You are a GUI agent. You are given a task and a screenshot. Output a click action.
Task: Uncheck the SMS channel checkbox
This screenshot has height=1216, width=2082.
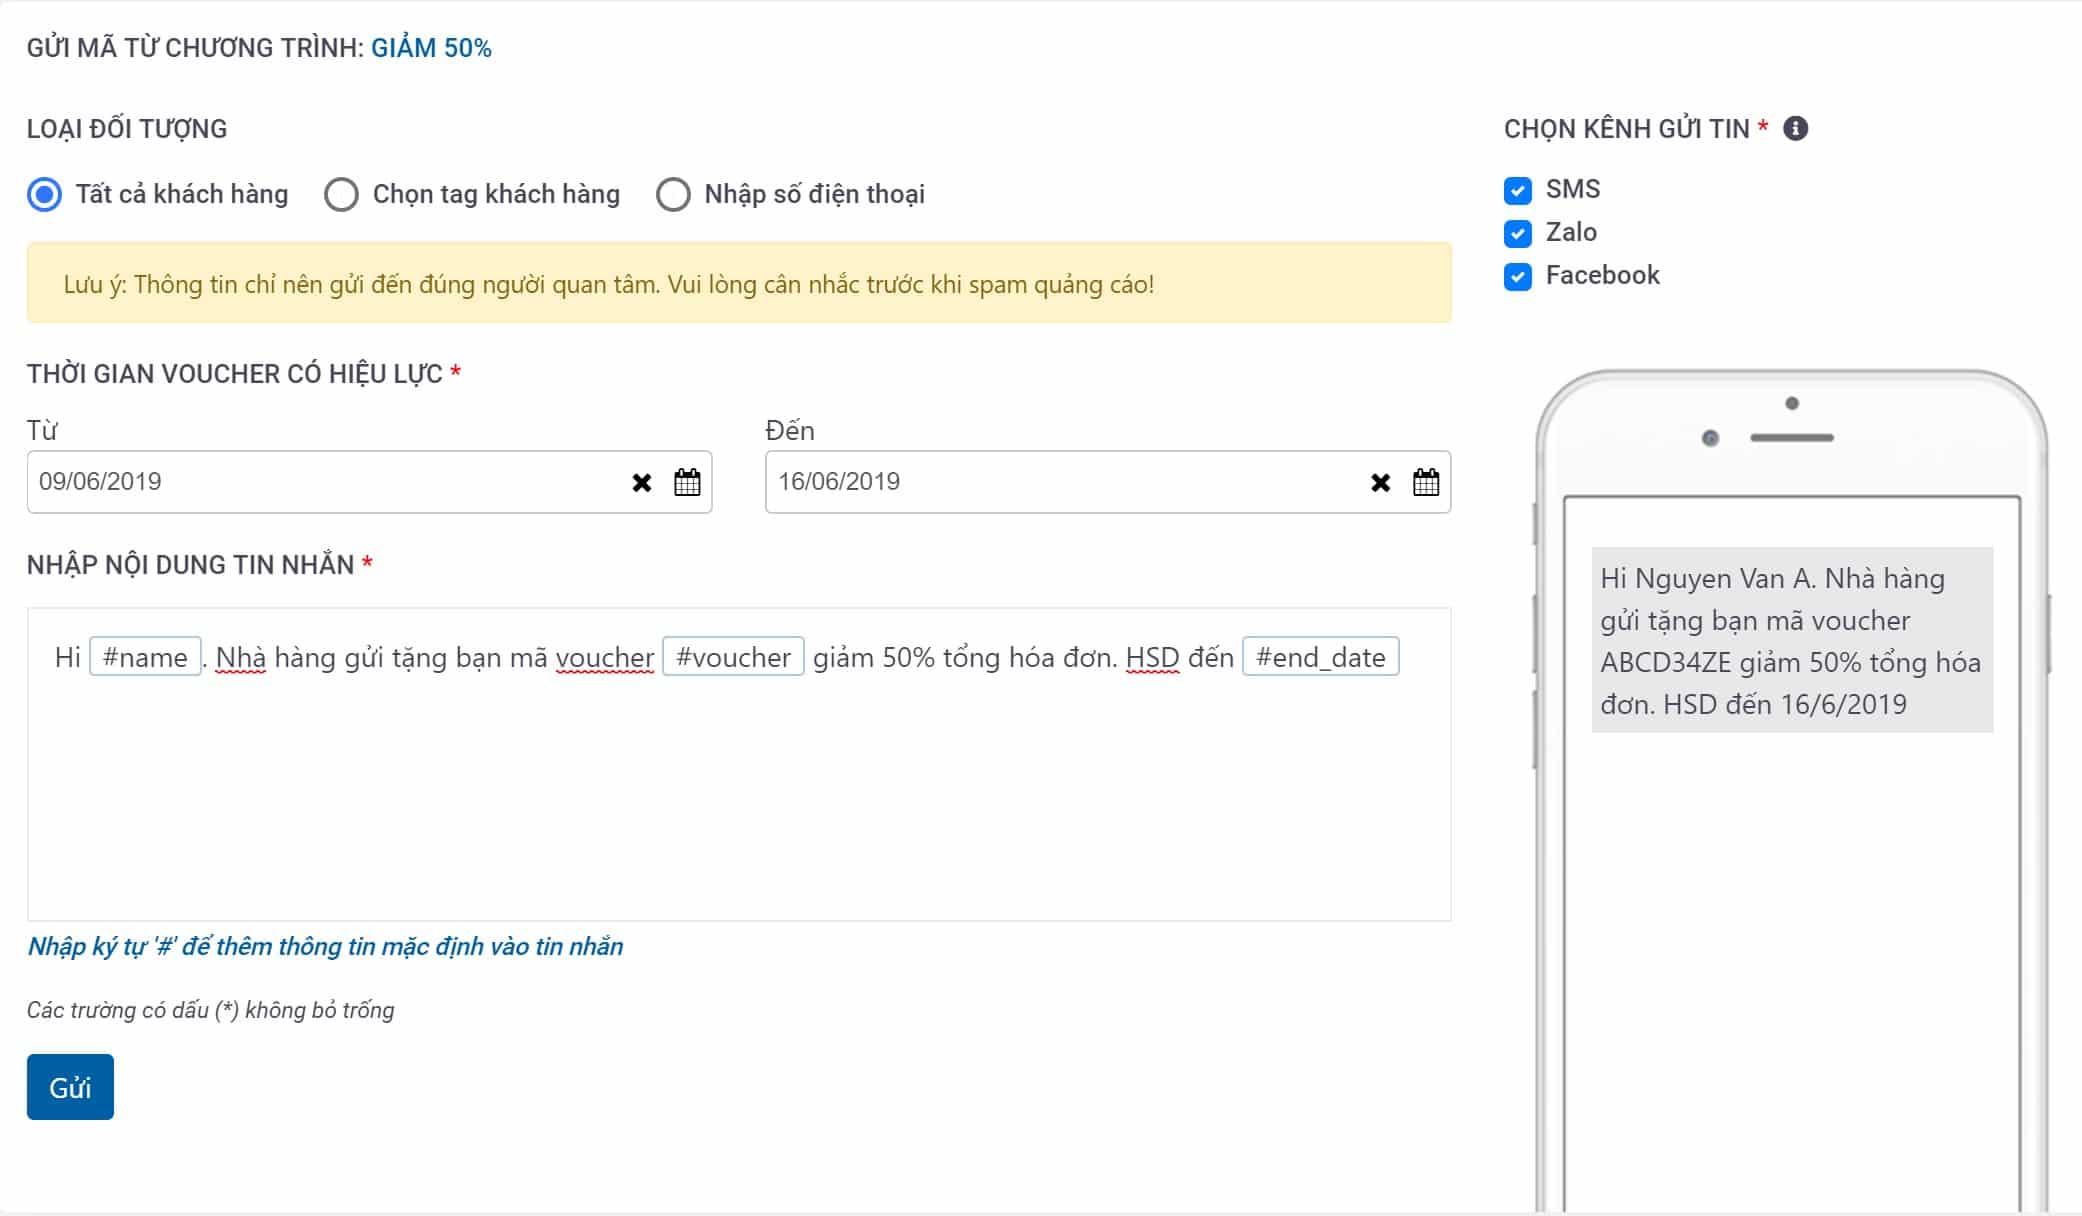click(1518, 190)
